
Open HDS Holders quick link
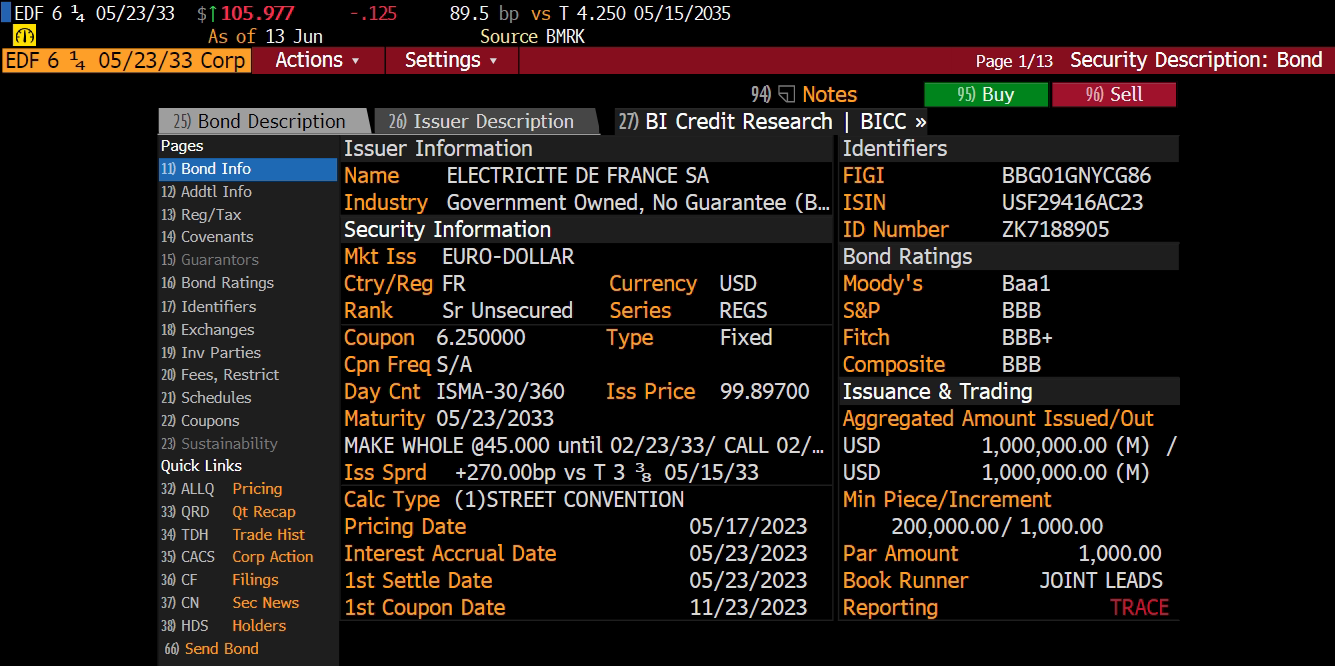(x=223, y=626)
